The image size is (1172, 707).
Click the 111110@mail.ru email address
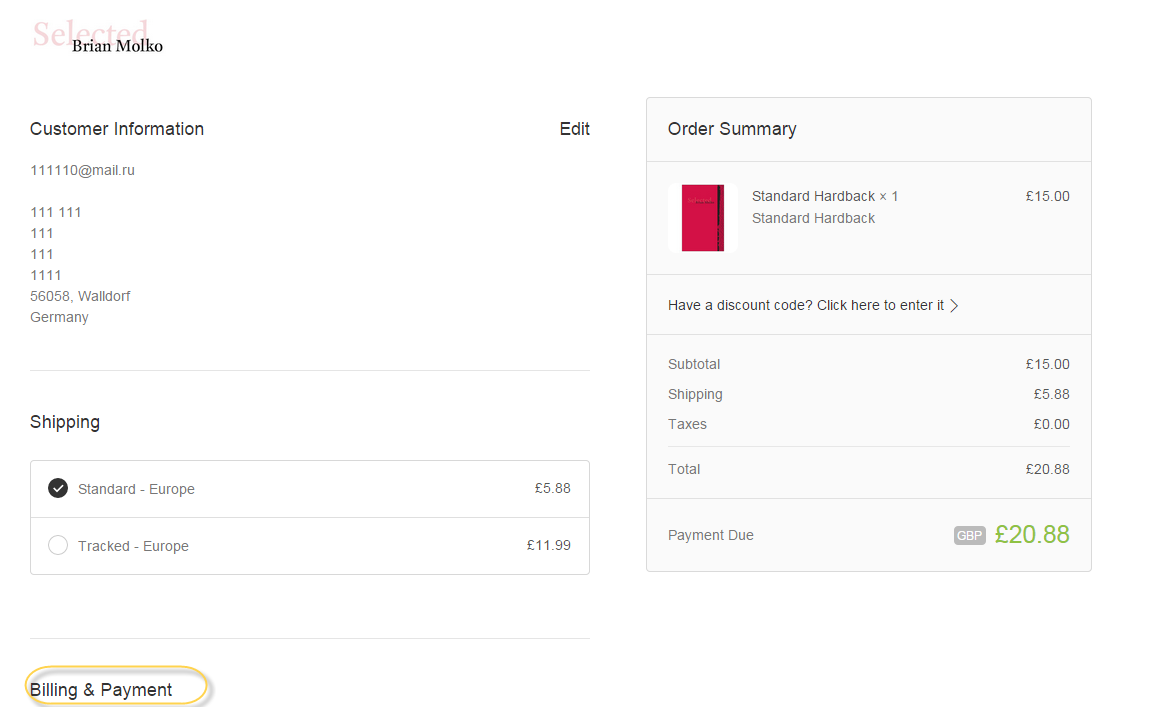point(82,170)
